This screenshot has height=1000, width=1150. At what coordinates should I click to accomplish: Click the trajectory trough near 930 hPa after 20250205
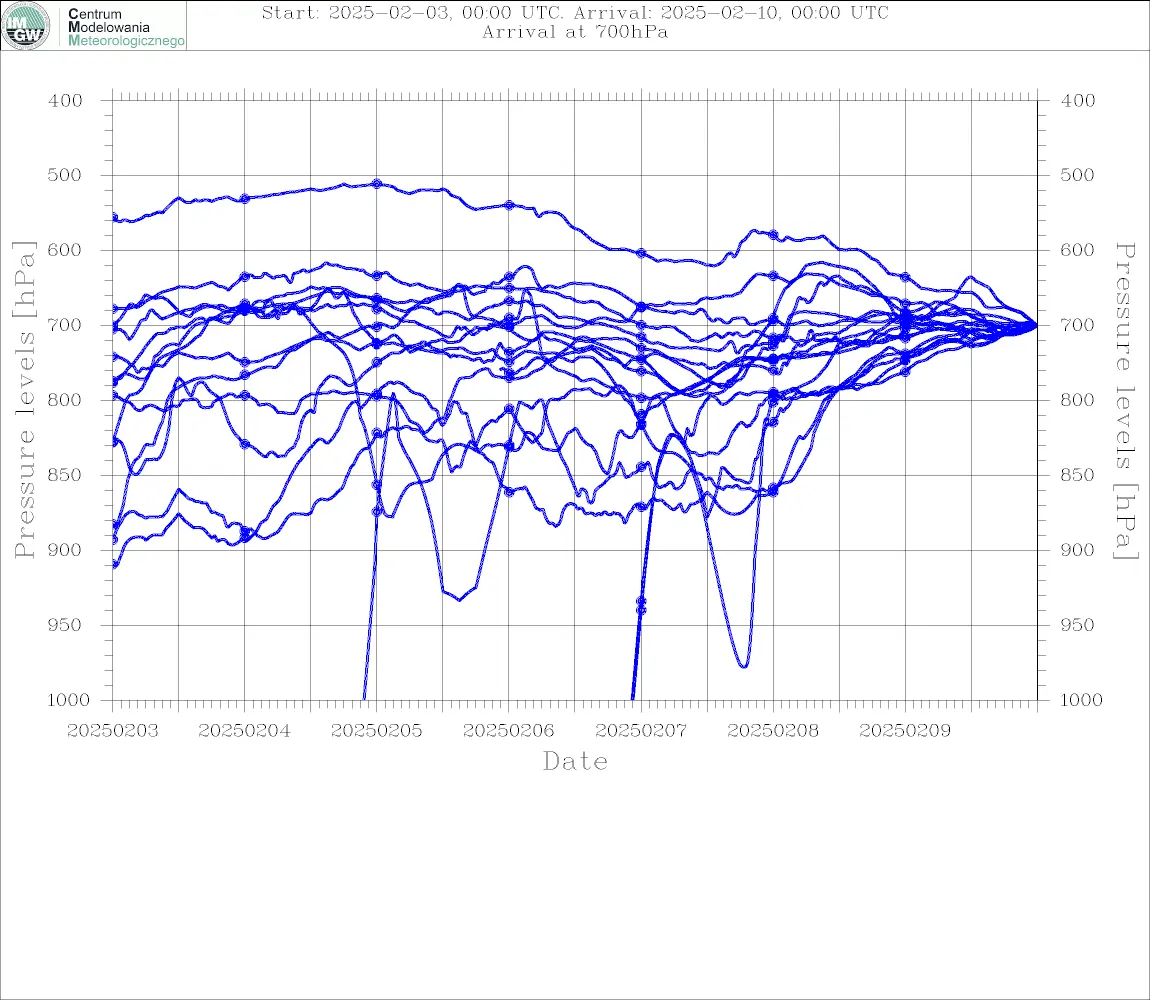pos(459,599)
